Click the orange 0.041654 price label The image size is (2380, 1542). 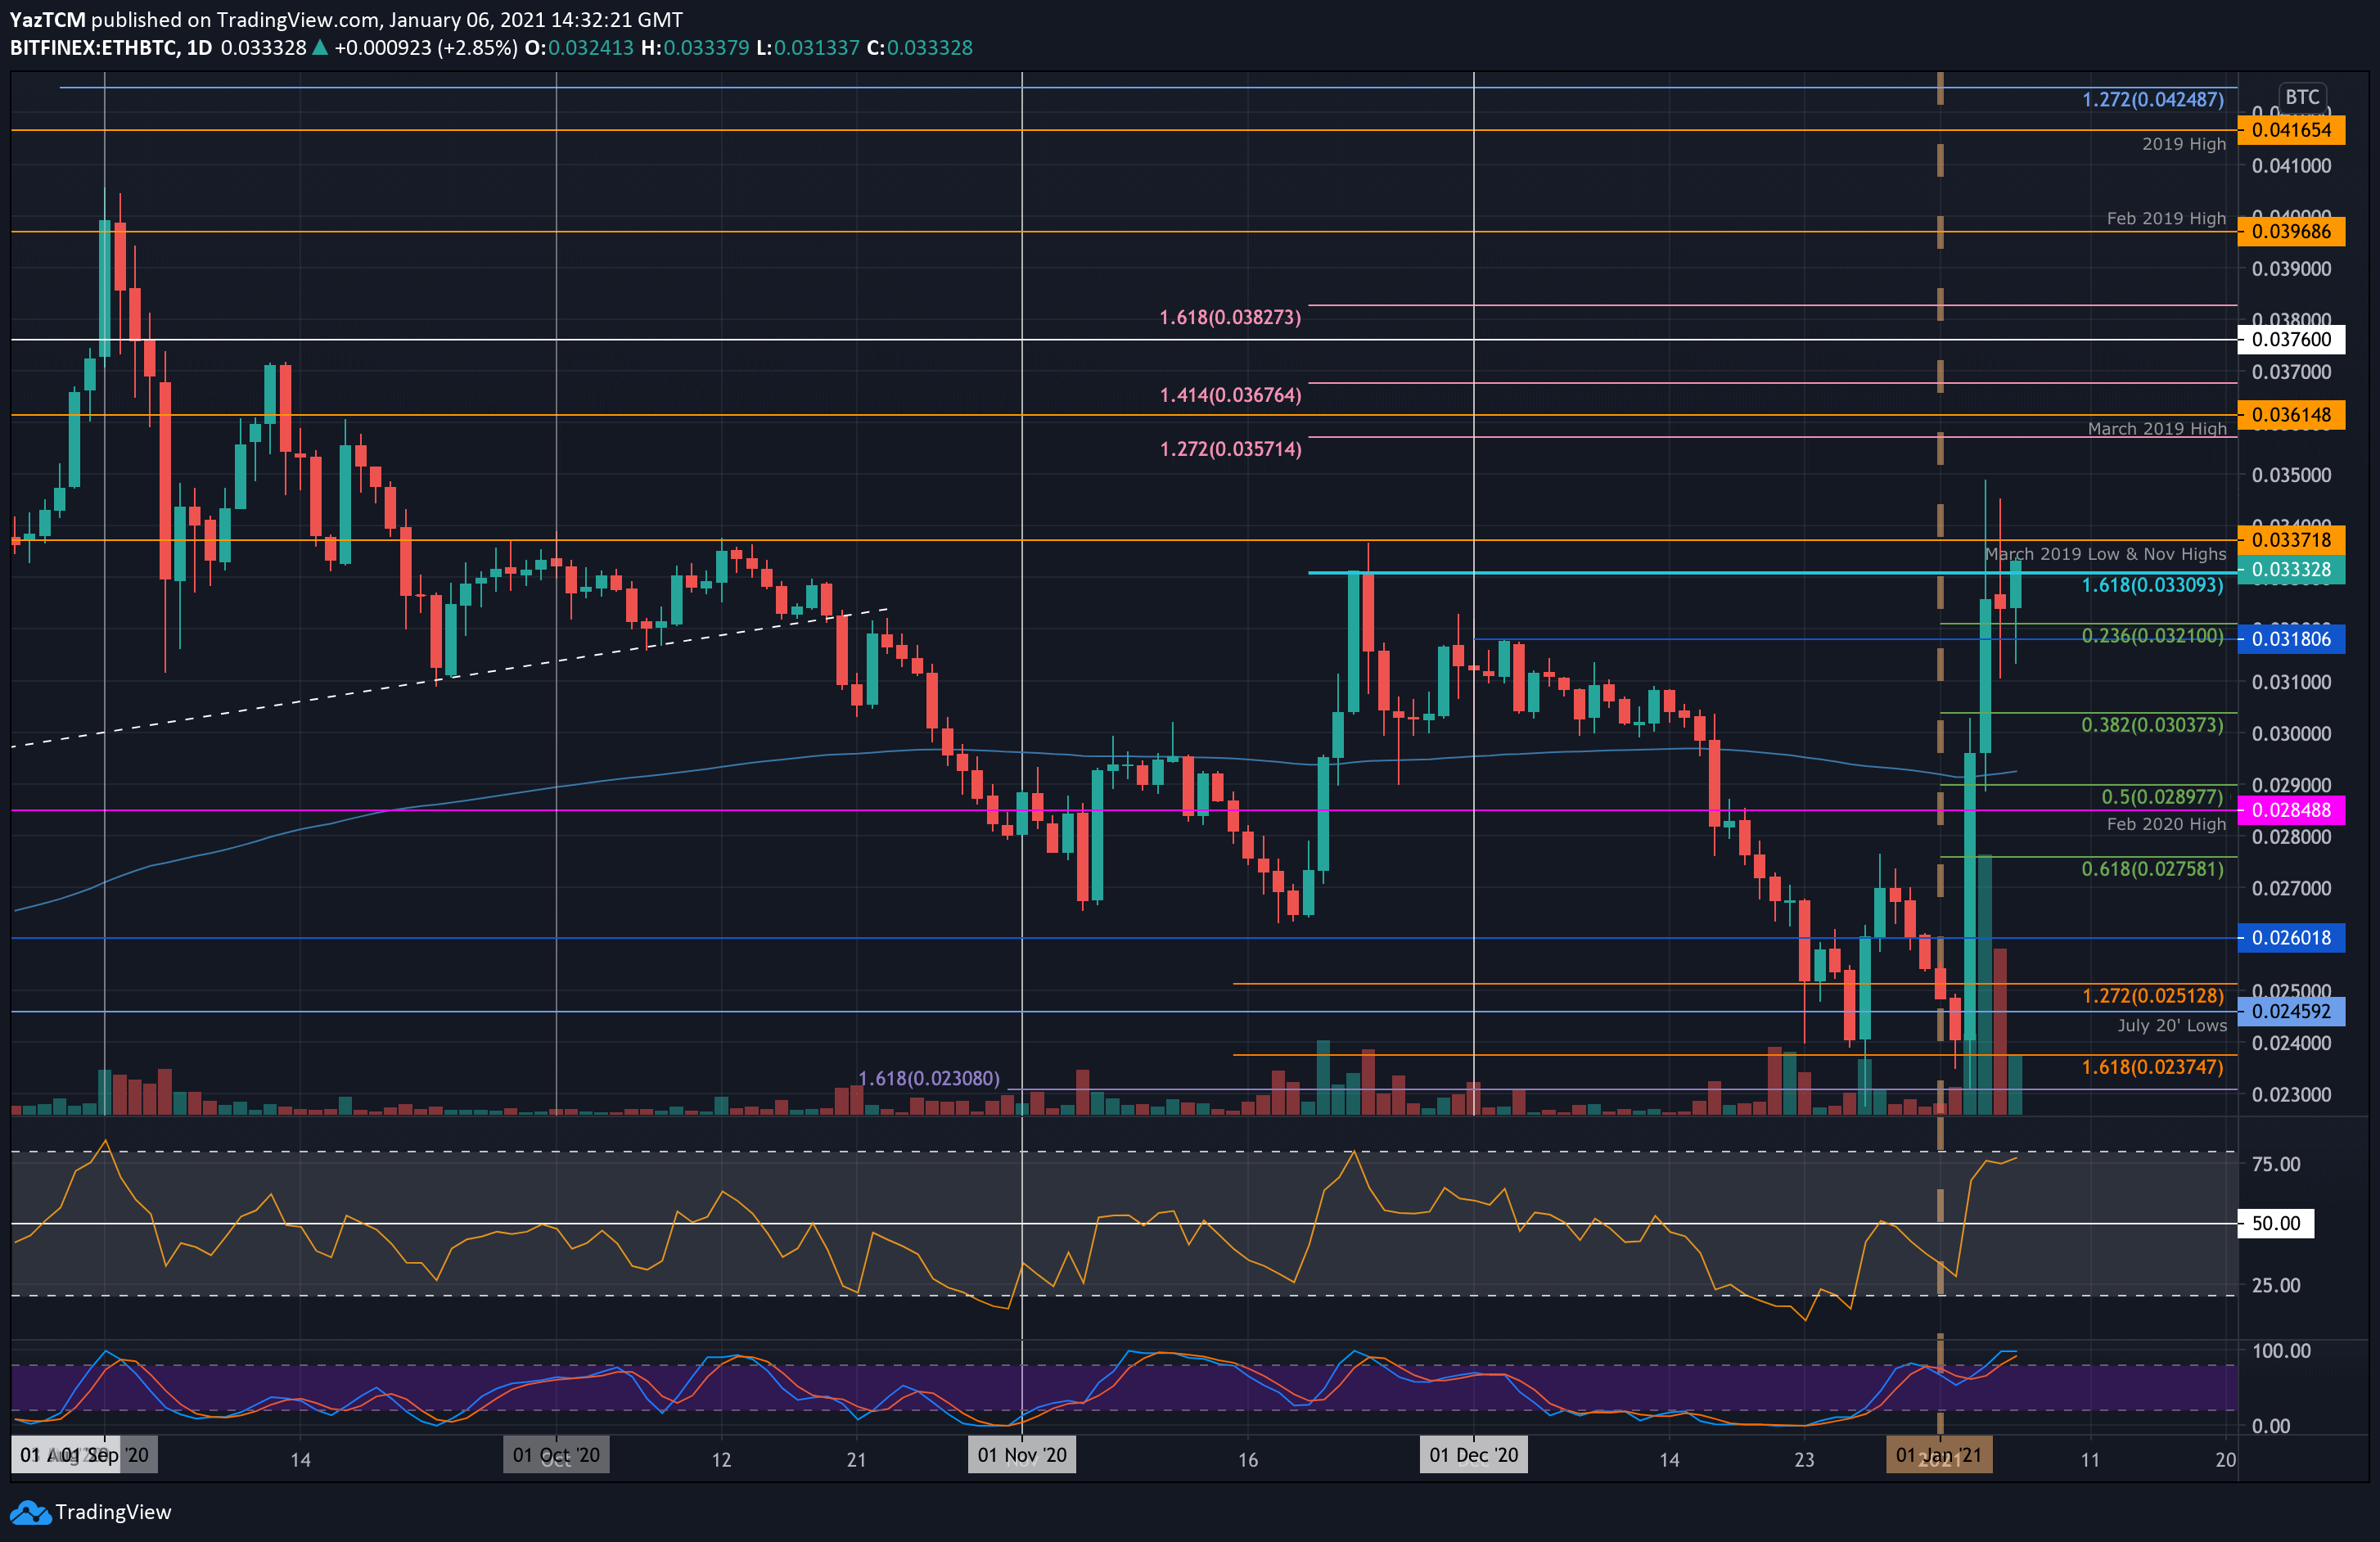coord(2290,130)
